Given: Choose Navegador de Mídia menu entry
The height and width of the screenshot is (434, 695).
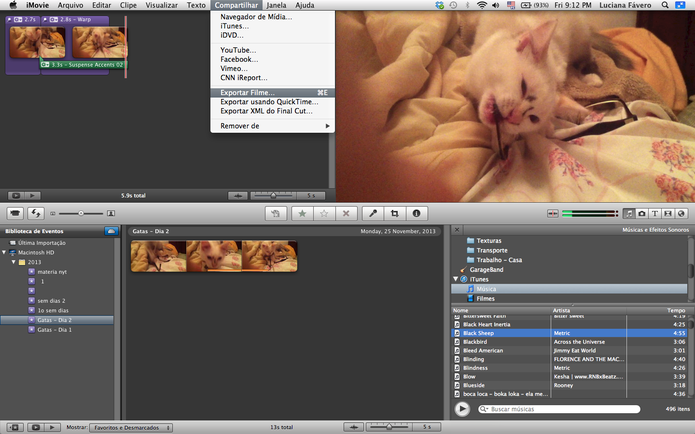Looking at the screenshot, I should (272, 17).
